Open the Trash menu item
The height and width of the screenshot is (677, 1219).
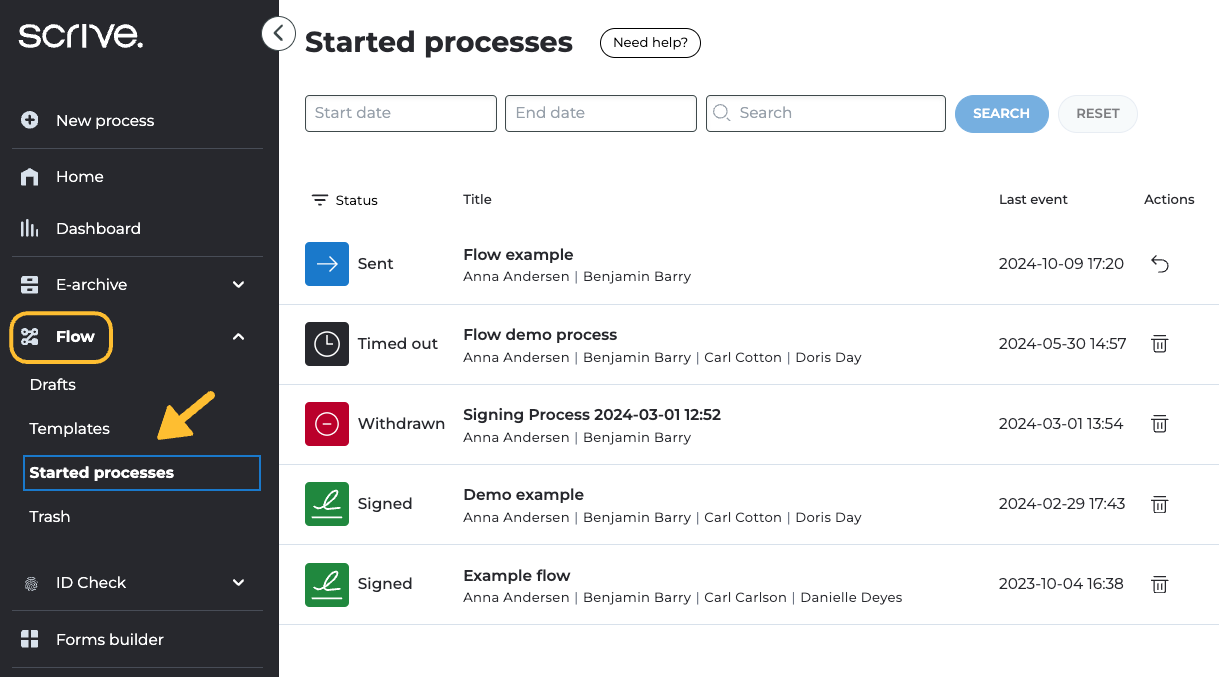click(50, 517)
